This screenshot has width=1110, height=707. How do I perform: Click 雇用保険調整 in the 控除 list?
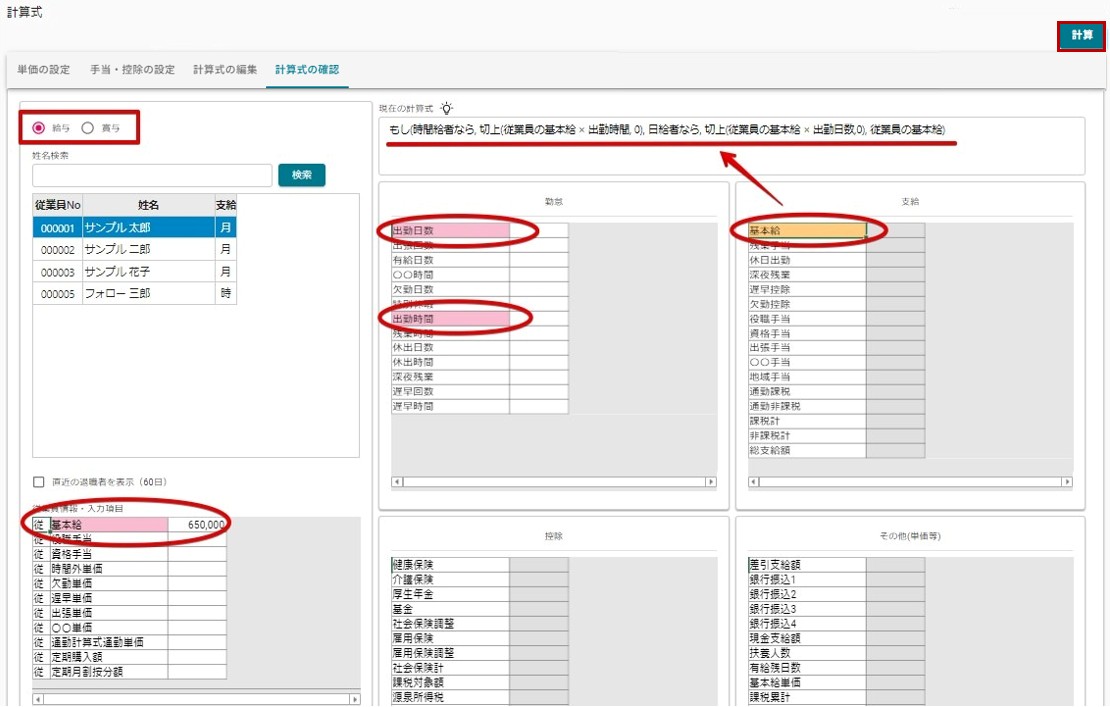(x=450, y=653)
